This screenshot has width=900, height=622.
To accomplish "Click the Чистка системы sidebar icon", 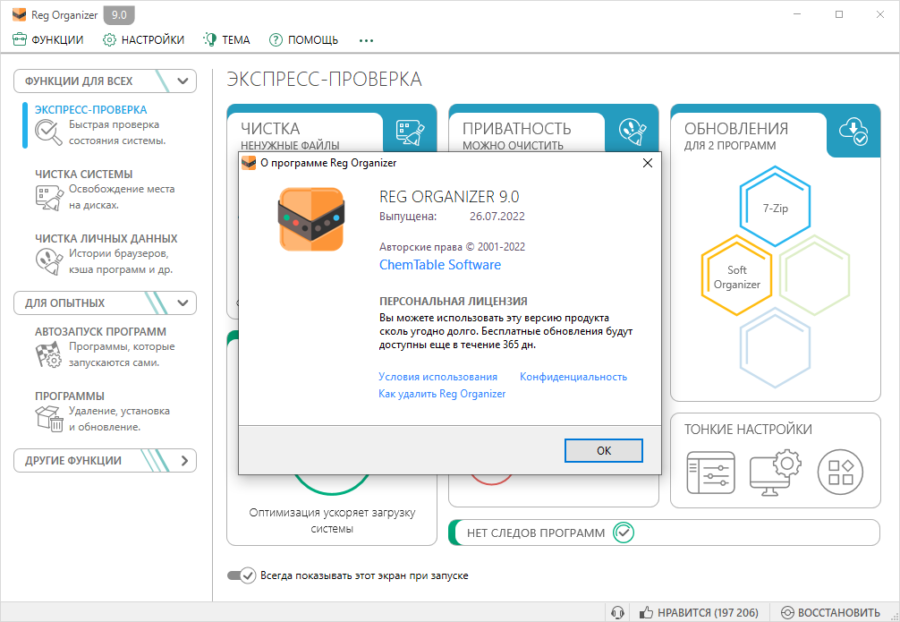I will pos(49,197).
